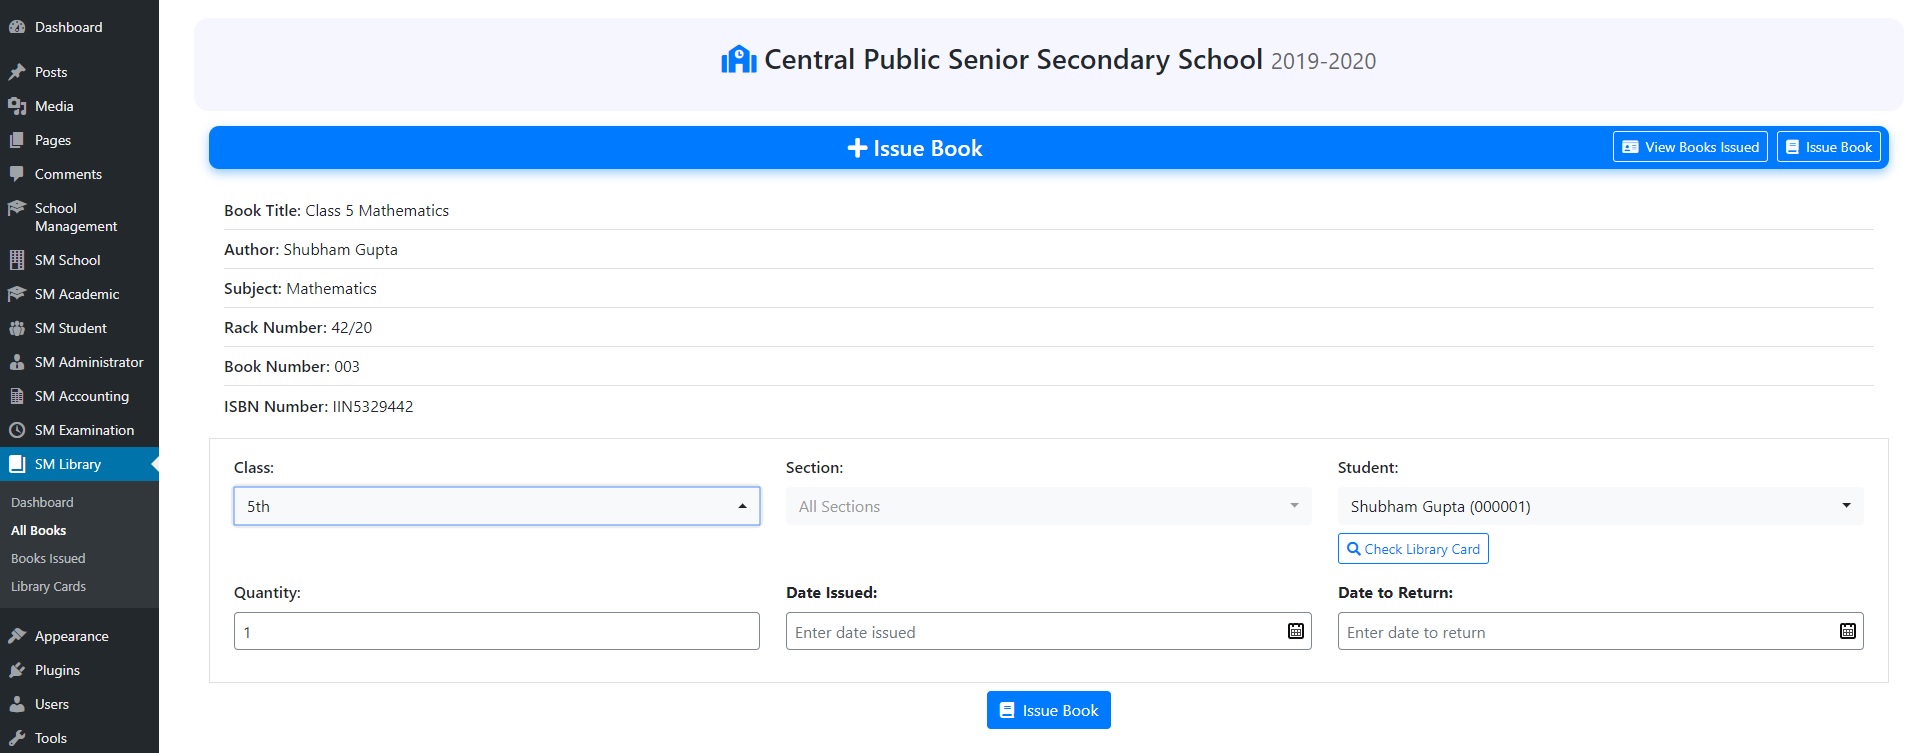The image size is (1919, 753).
Task: Click the SM Accounting icon
Action: click(17, 396)
